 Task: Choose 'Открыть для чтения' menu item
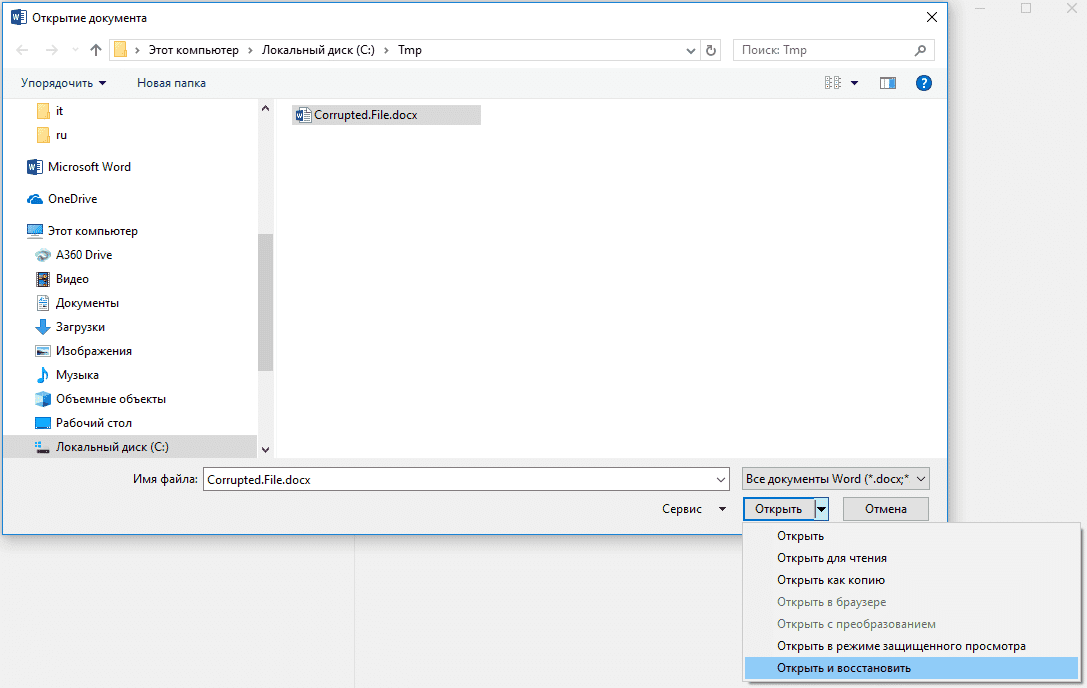point(912,558)
